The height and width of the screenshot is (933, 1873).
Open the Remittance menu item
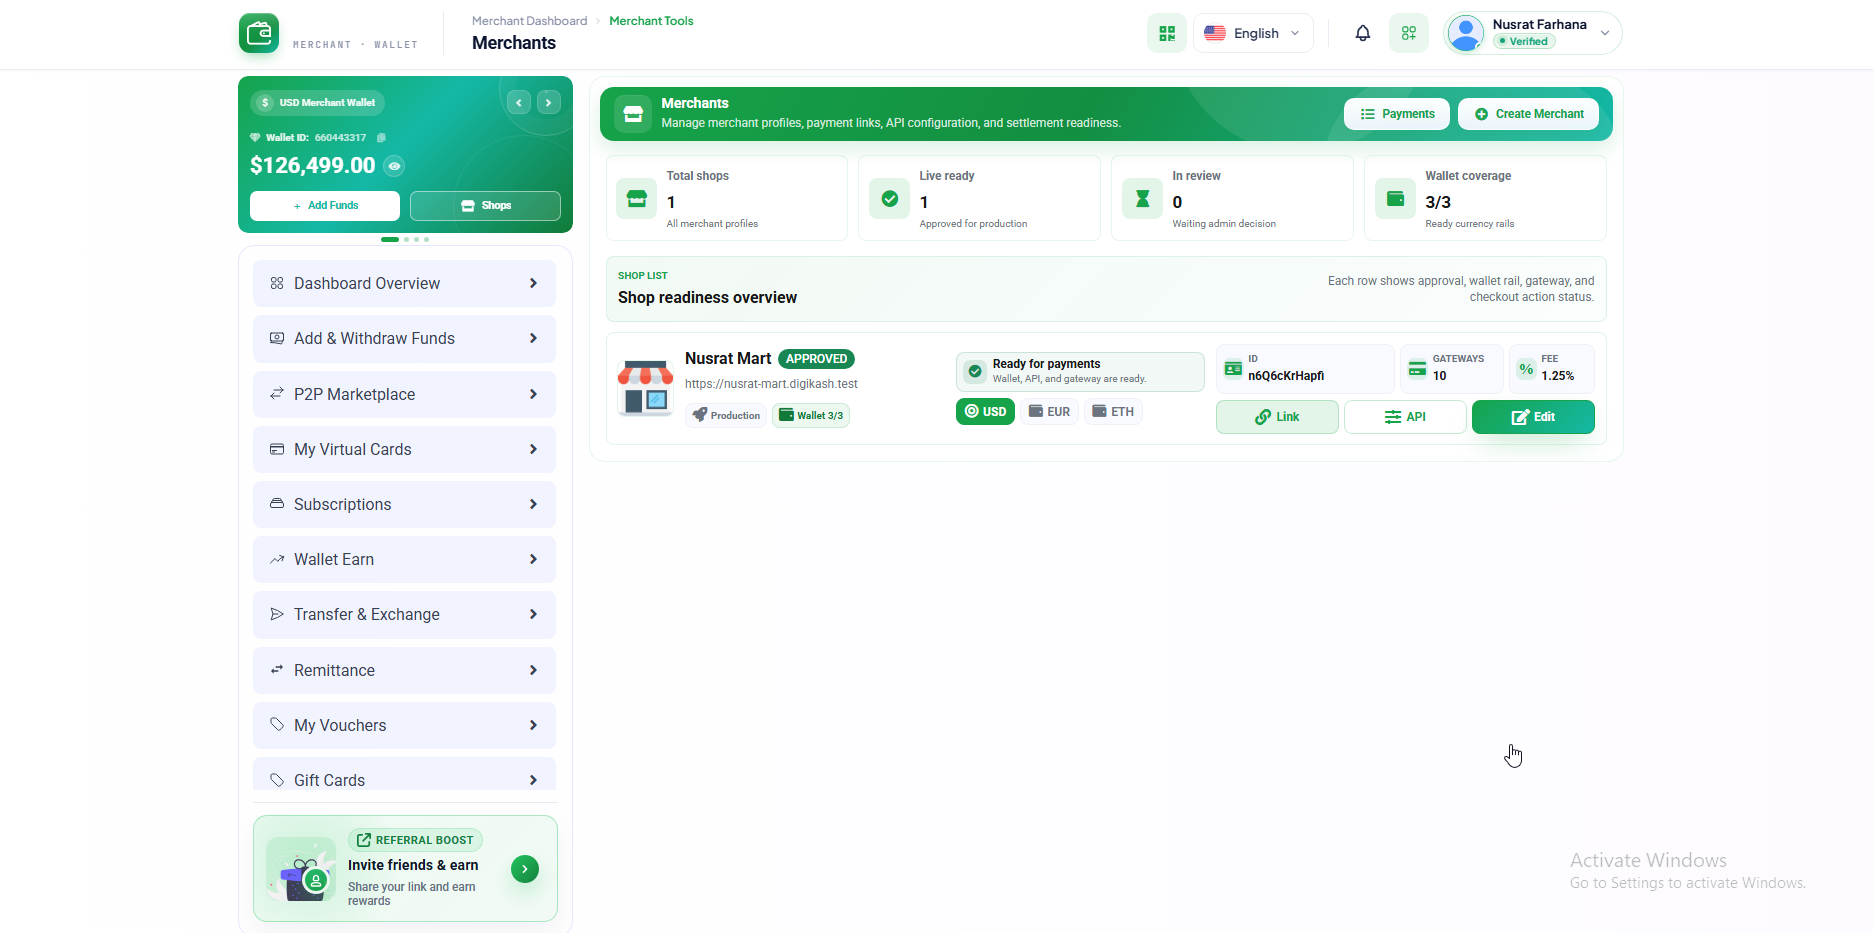click(404, 670)
